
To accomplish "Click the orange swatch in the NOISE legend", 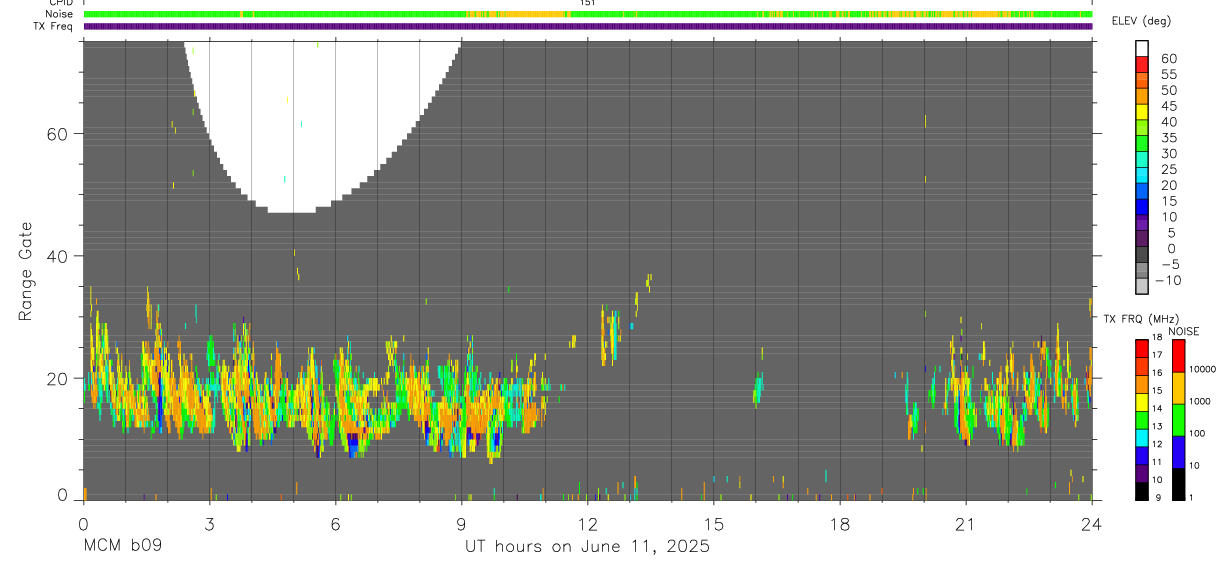I will (1179, 387).
